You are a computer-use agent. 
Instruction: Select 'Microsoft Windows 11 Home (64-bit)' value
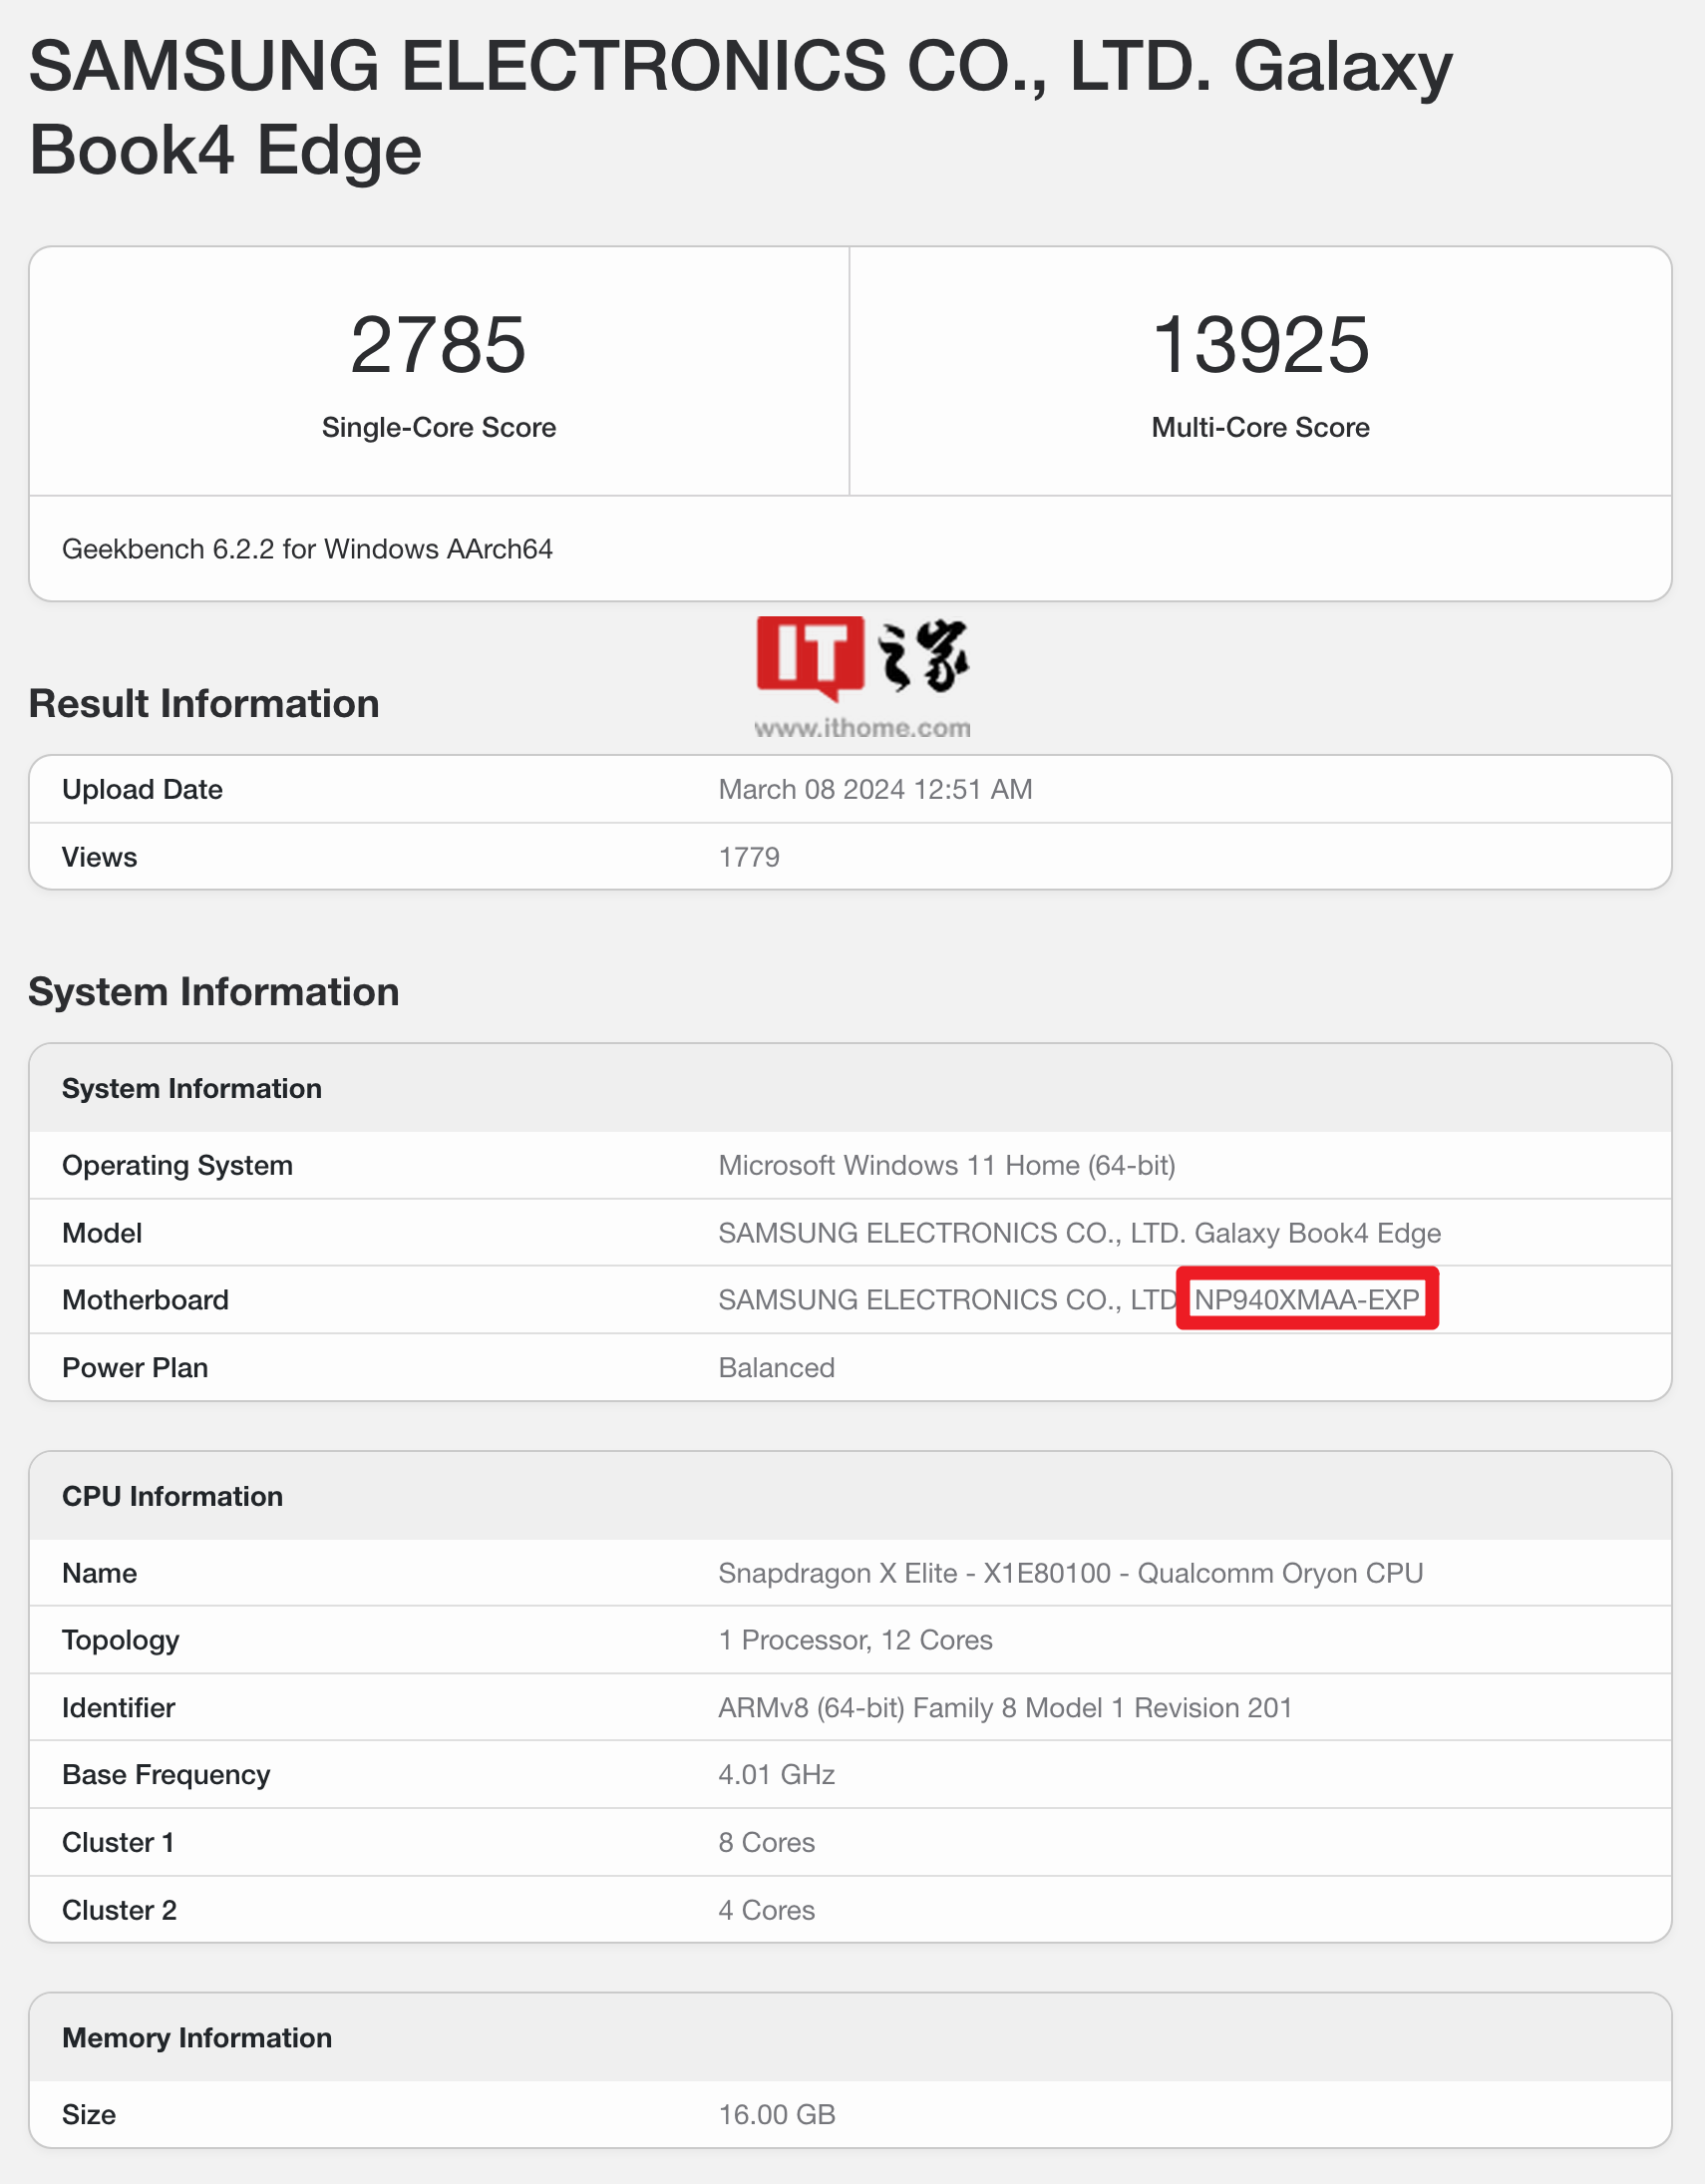[x=946, y=1165]
